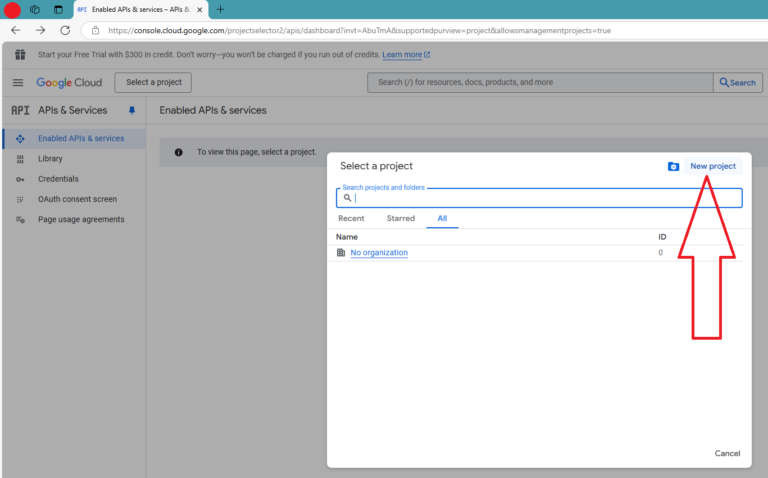Click the New project button
768x478 pixels.
coord(712,166)
